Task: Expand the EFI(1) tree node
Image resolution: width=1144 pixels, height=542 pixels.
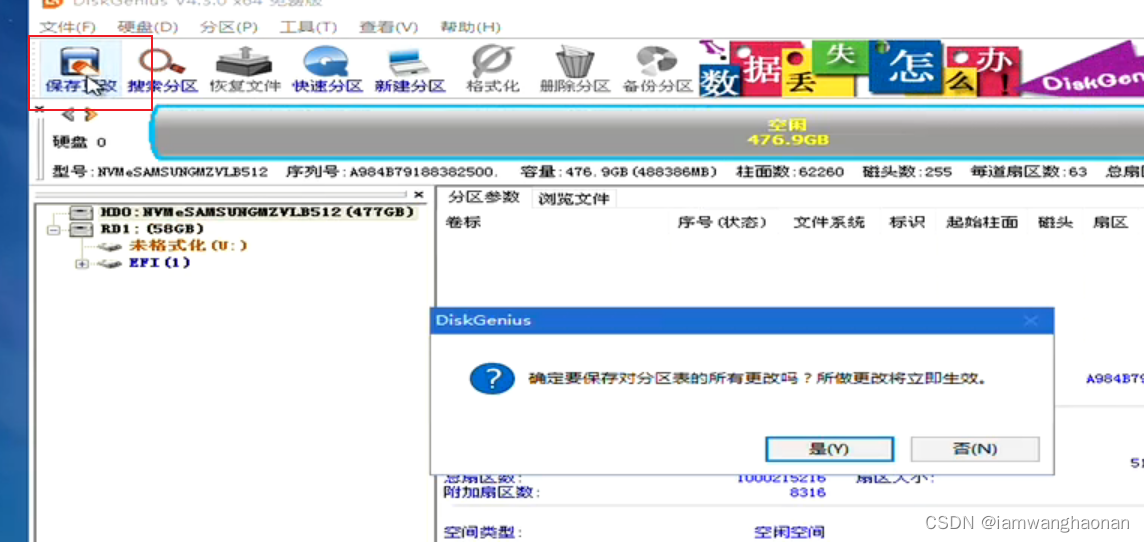Action: tap(81, 263)
